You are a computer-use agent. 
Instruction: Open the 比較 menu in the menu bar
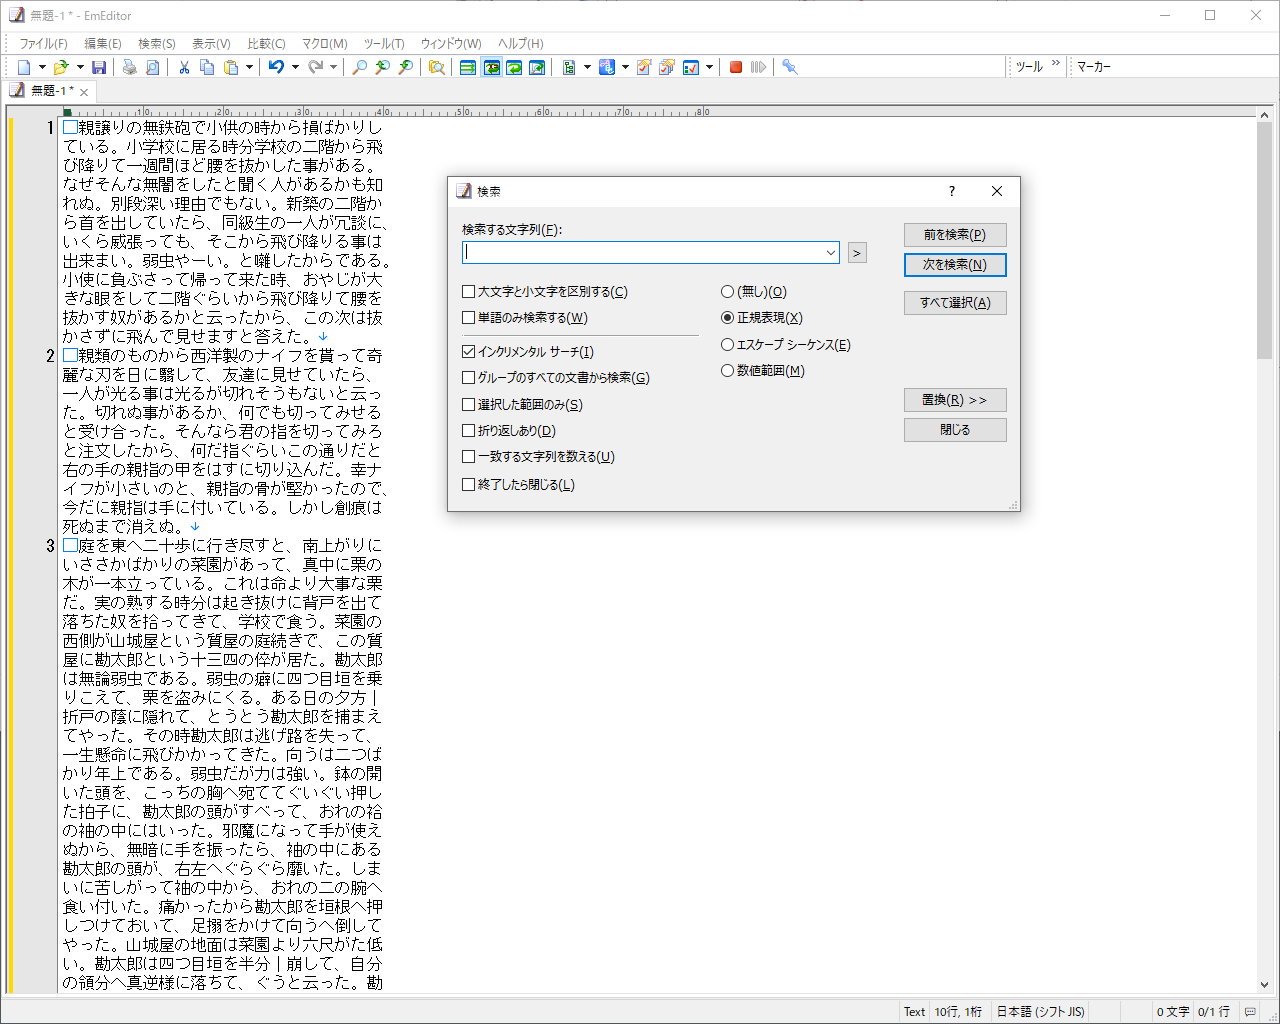point(266,43)
